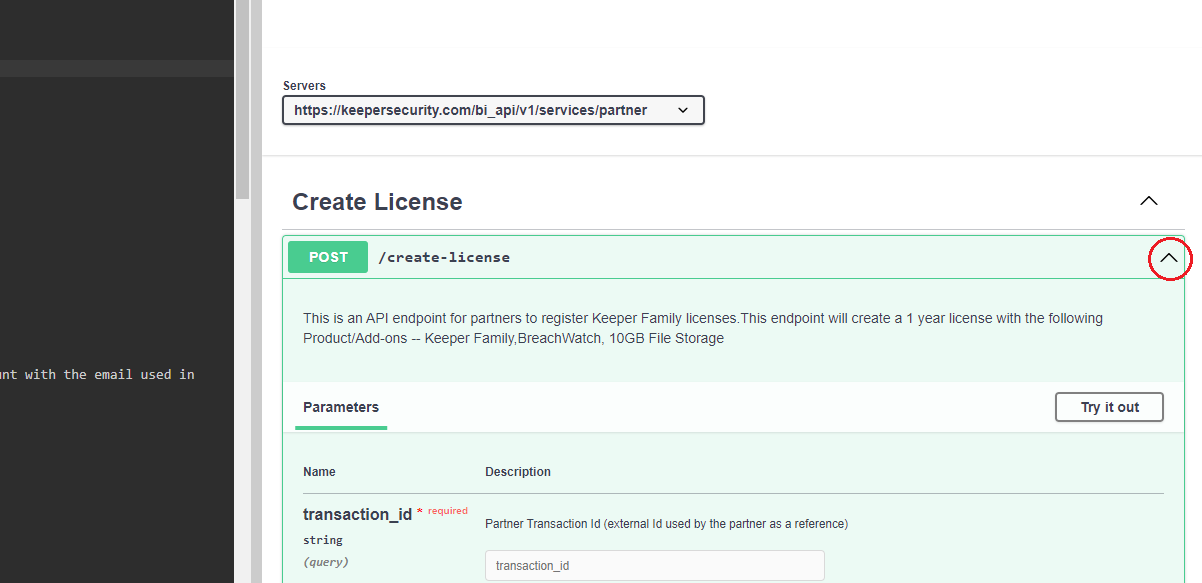Select the Parameters tab

341,408
